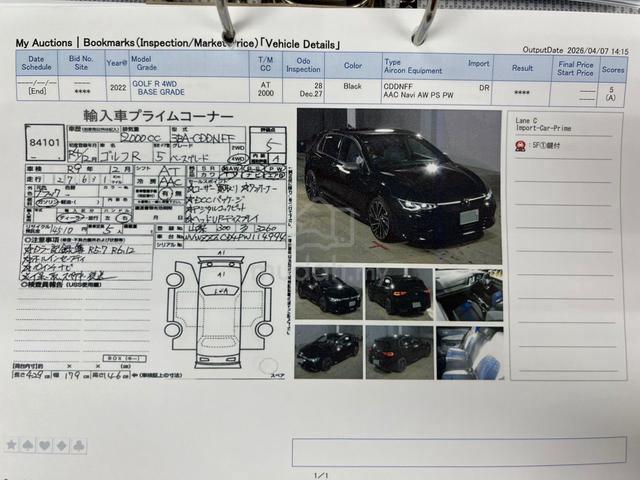Click the 2022 year cell
Image resolution: width=640 pixels, height=480 pixels.
point(118,88)
